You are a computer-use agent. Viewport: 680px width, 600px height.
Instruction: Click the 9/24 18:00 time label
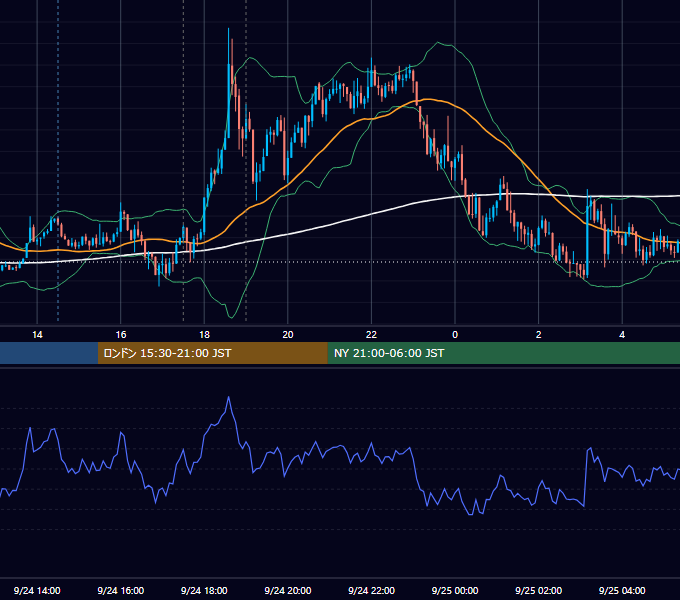click(204, 590)
